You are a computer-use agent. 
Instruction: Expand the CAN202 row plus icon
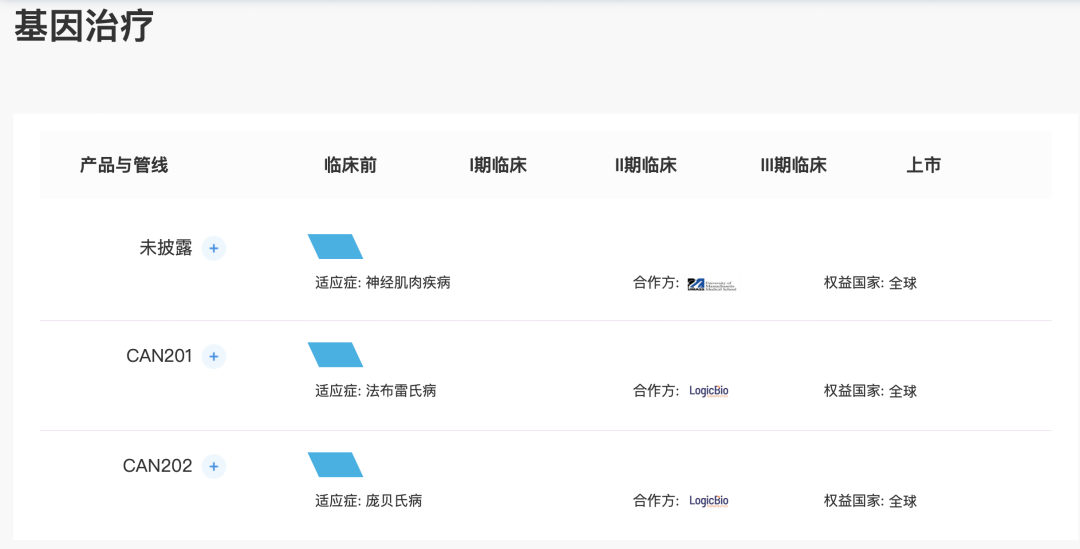click(214, 466)
